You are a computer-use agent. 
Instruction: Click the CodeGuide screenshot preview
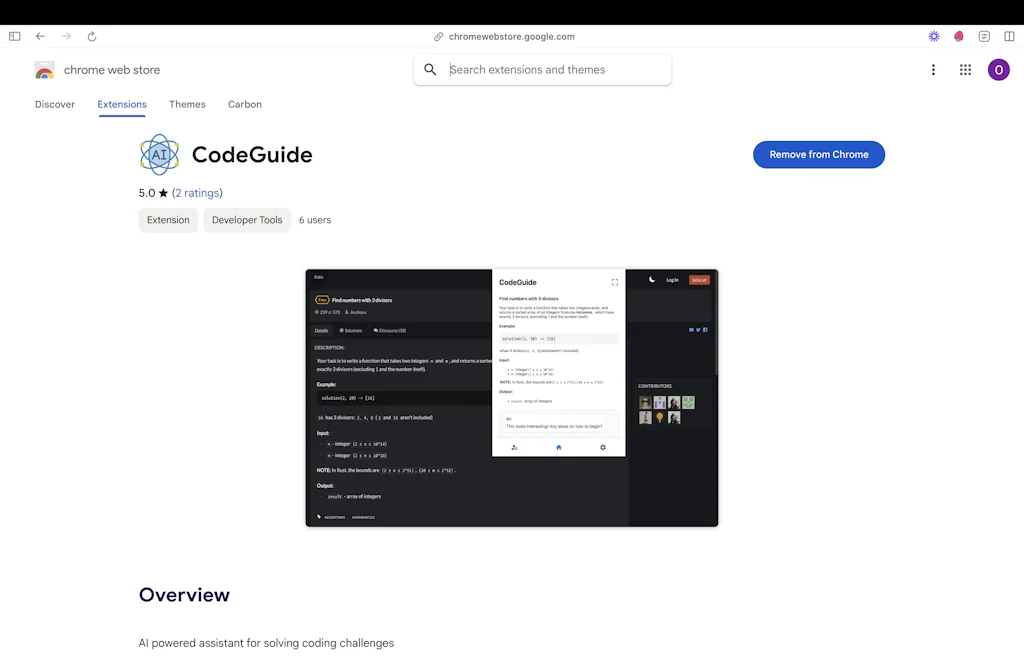tap(511, 396)
